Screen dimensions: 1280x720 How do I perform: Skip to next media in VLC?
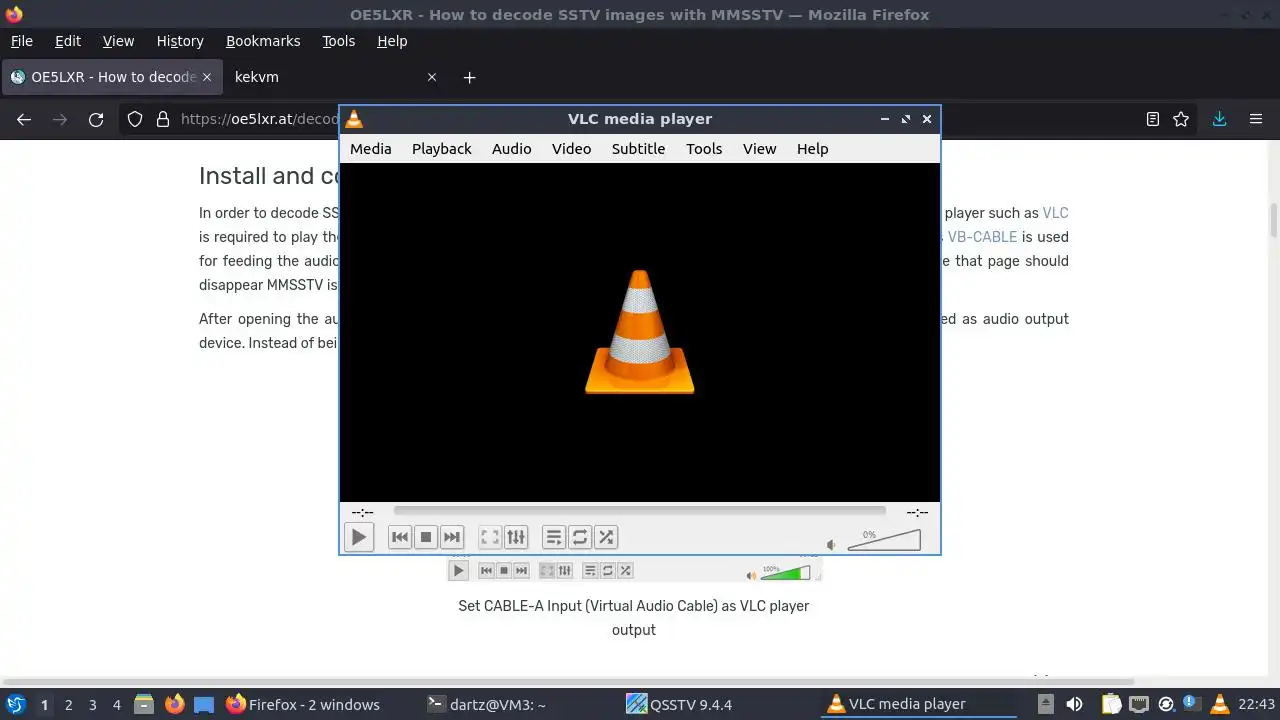click(452, 537)
